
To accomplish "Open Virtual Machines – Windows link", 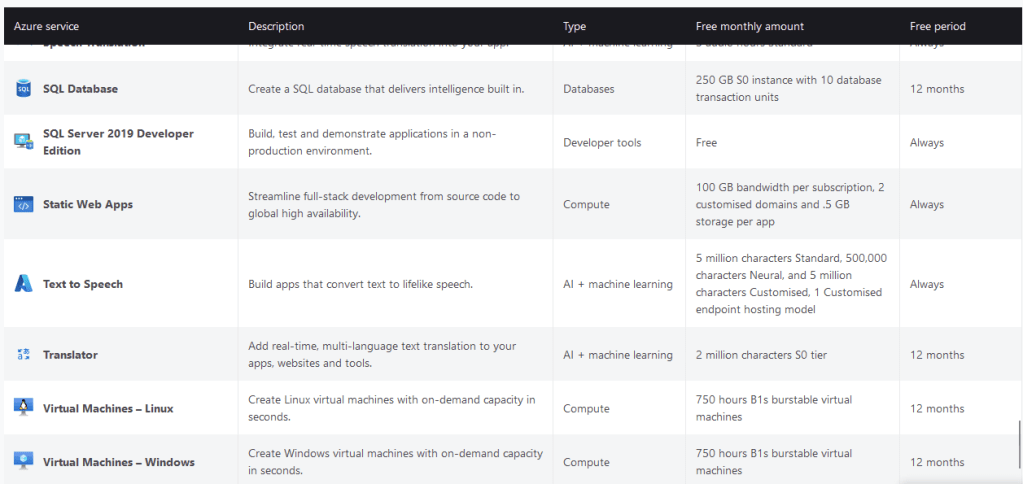I will click(118, 462).
